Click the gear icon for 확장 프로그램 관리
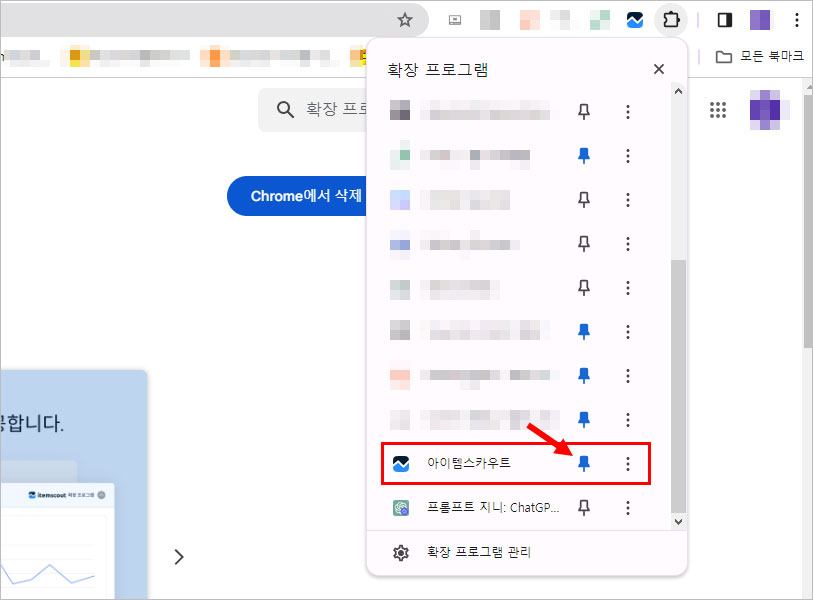The height and width of the screenshot is (600, 813). [x=401, y=552]
